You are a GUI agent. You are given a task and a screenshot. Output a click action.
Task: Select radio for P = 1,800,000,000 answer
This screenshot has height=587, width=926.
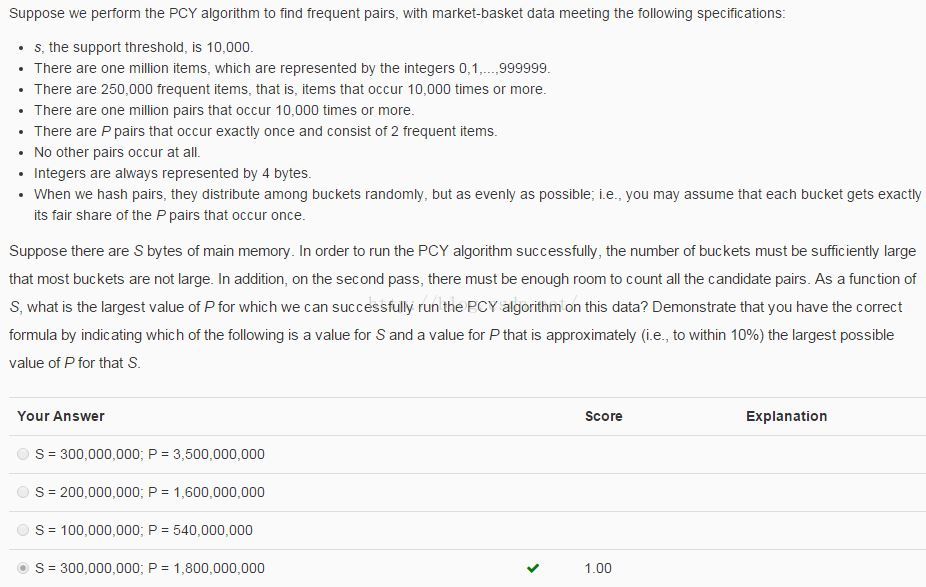(x=23, y=568)
